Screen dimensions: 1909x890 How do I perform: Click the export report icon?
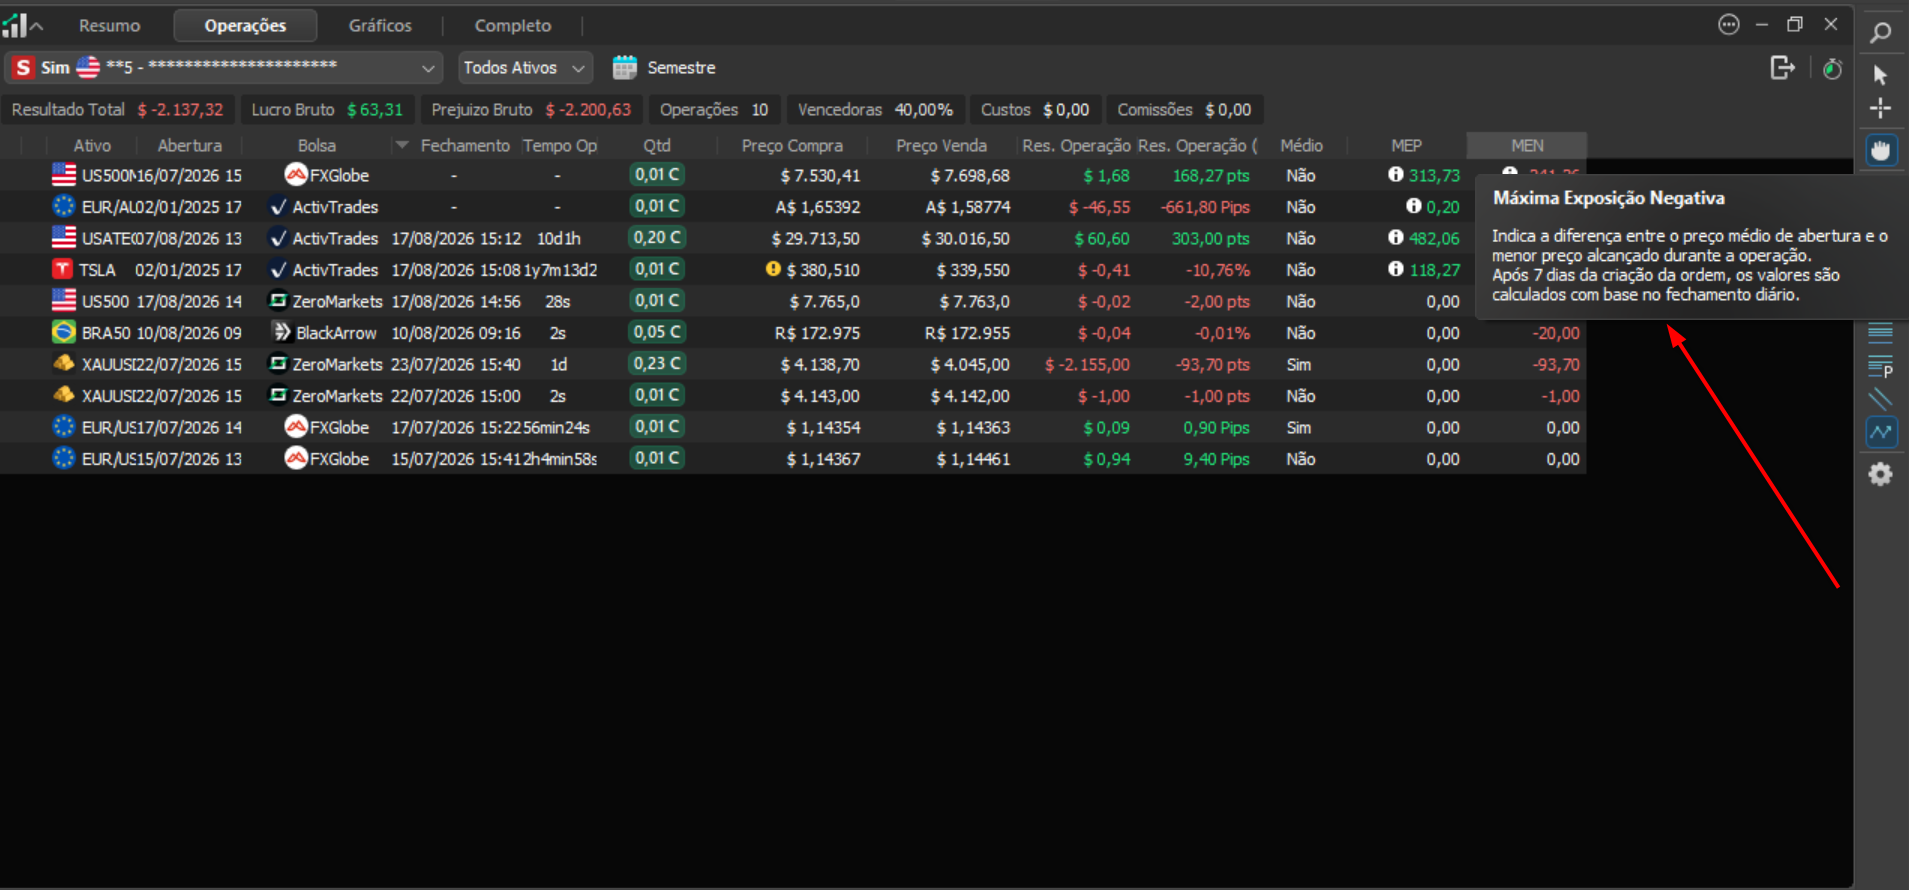[x=1782, y=68]
